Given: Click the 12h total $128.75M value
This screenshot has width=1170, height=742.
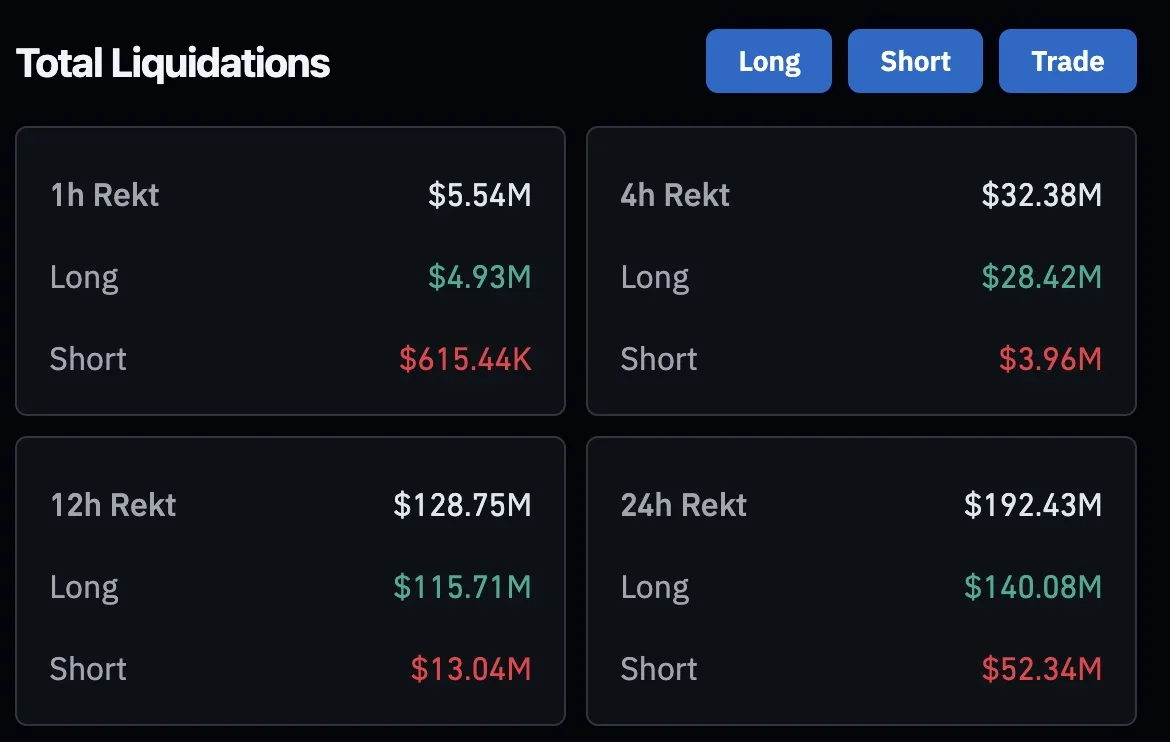Looking at the screenshot, I should pos(462,505).
